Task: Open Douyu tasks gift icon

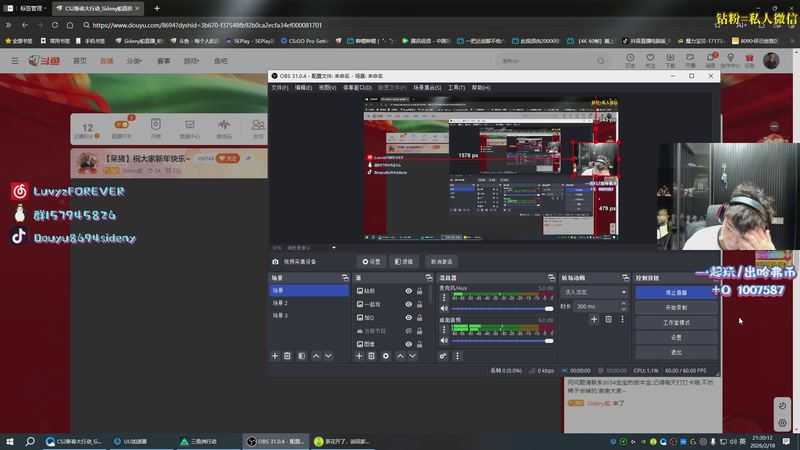Action: pos(749,60)
